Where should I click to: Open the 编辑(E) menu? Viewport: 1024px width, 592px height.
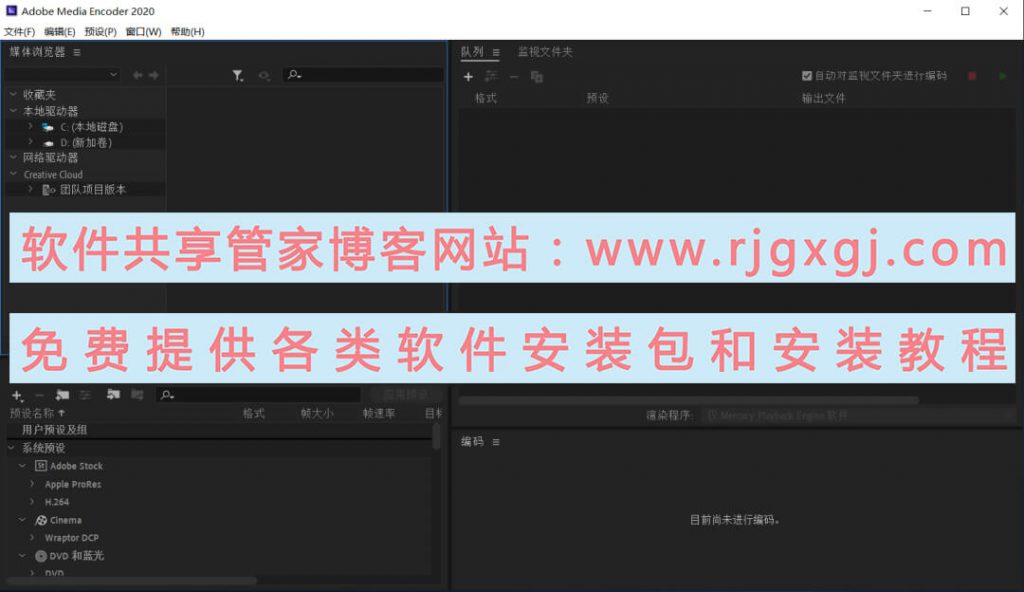pos(59,31)
